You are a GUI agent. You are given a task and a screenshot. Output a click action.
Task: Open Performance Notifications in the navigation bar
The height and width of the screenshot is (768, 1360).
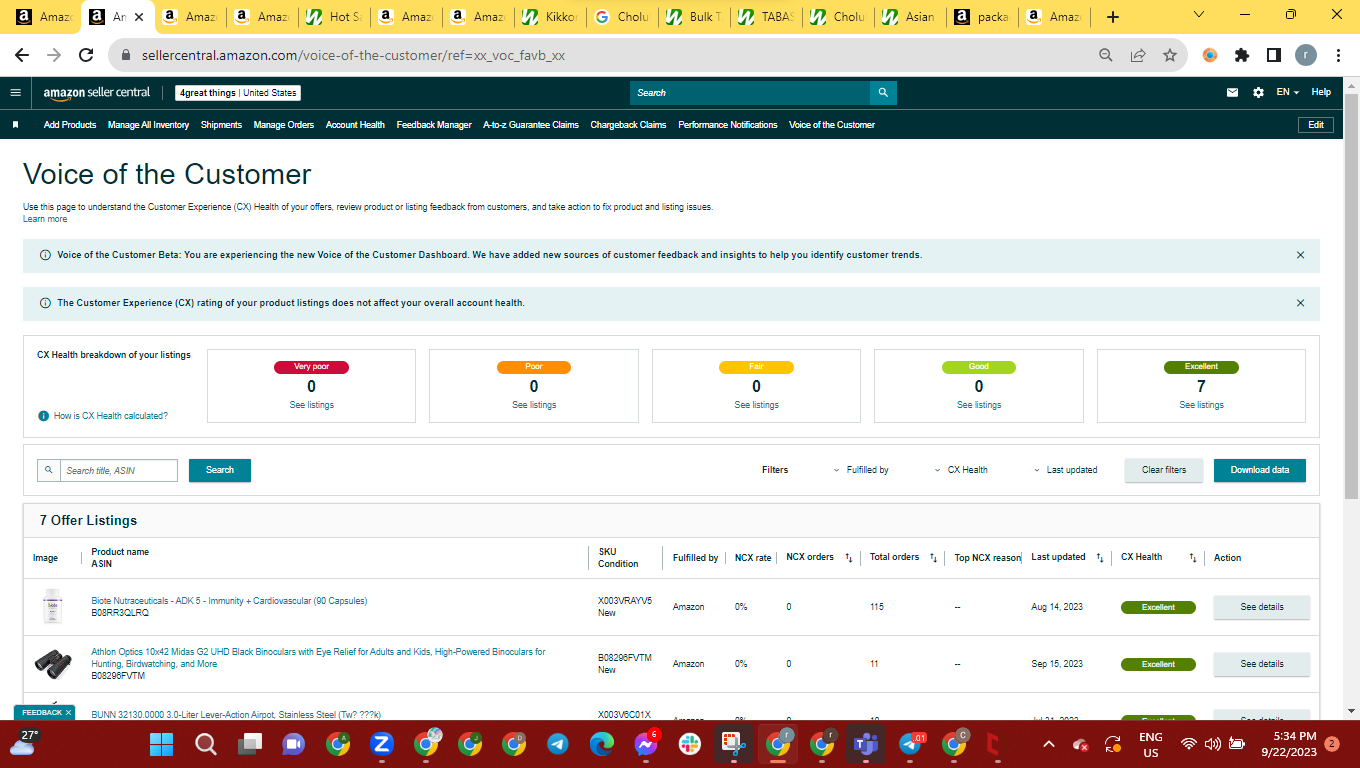[x=728, y=125]
